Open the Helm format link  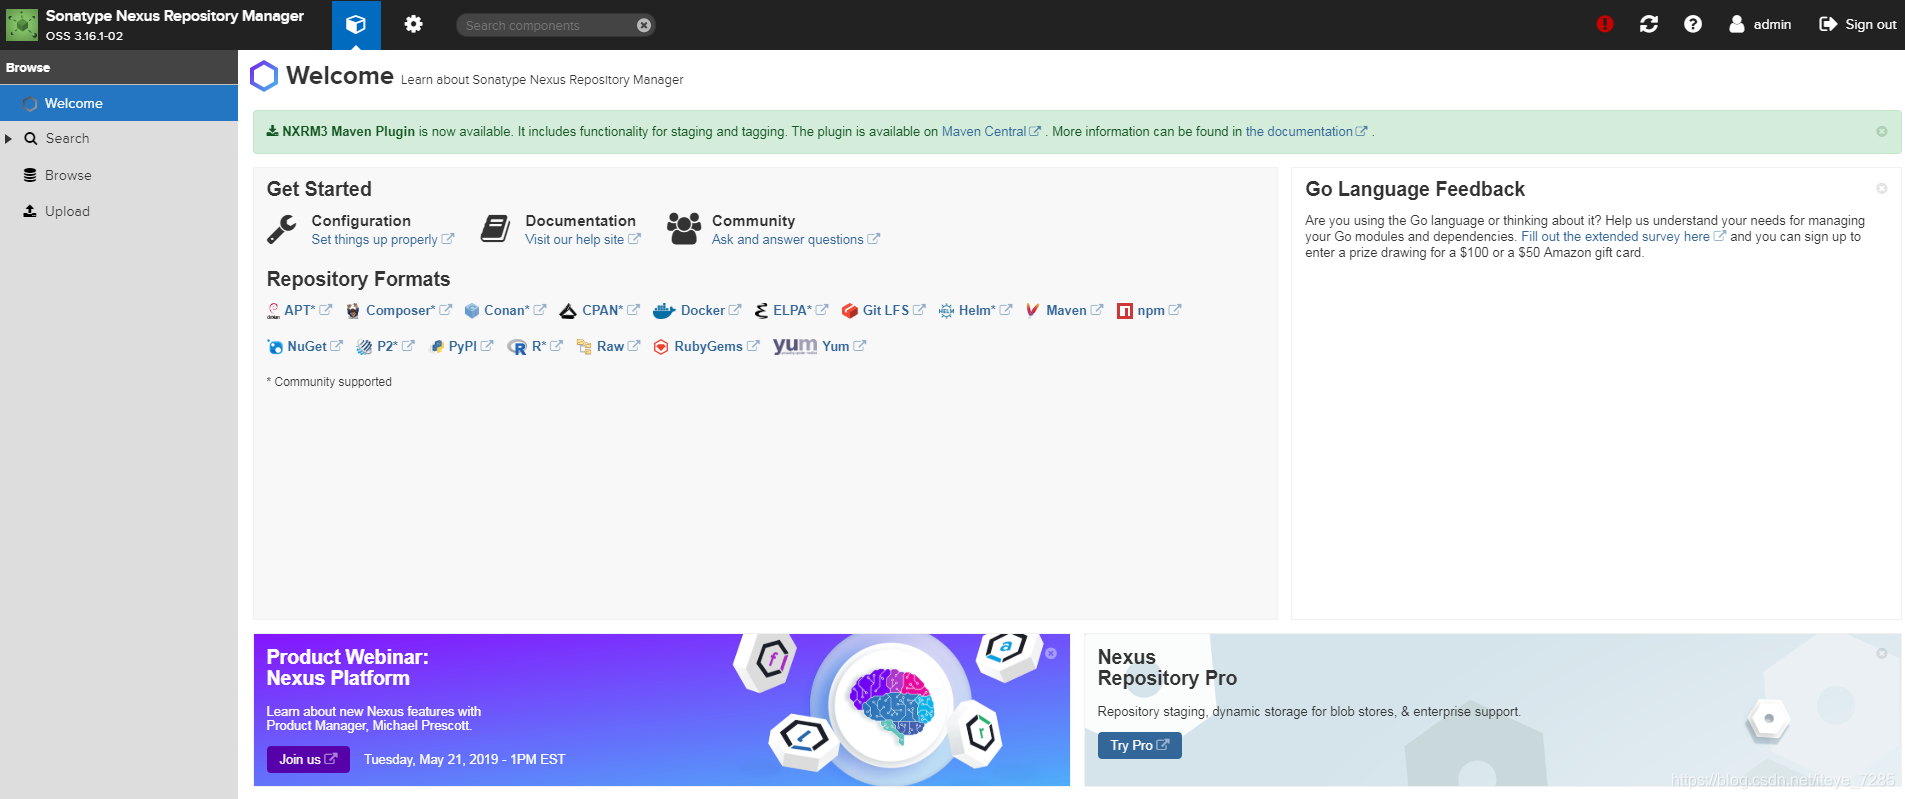(x=985, y=311)
